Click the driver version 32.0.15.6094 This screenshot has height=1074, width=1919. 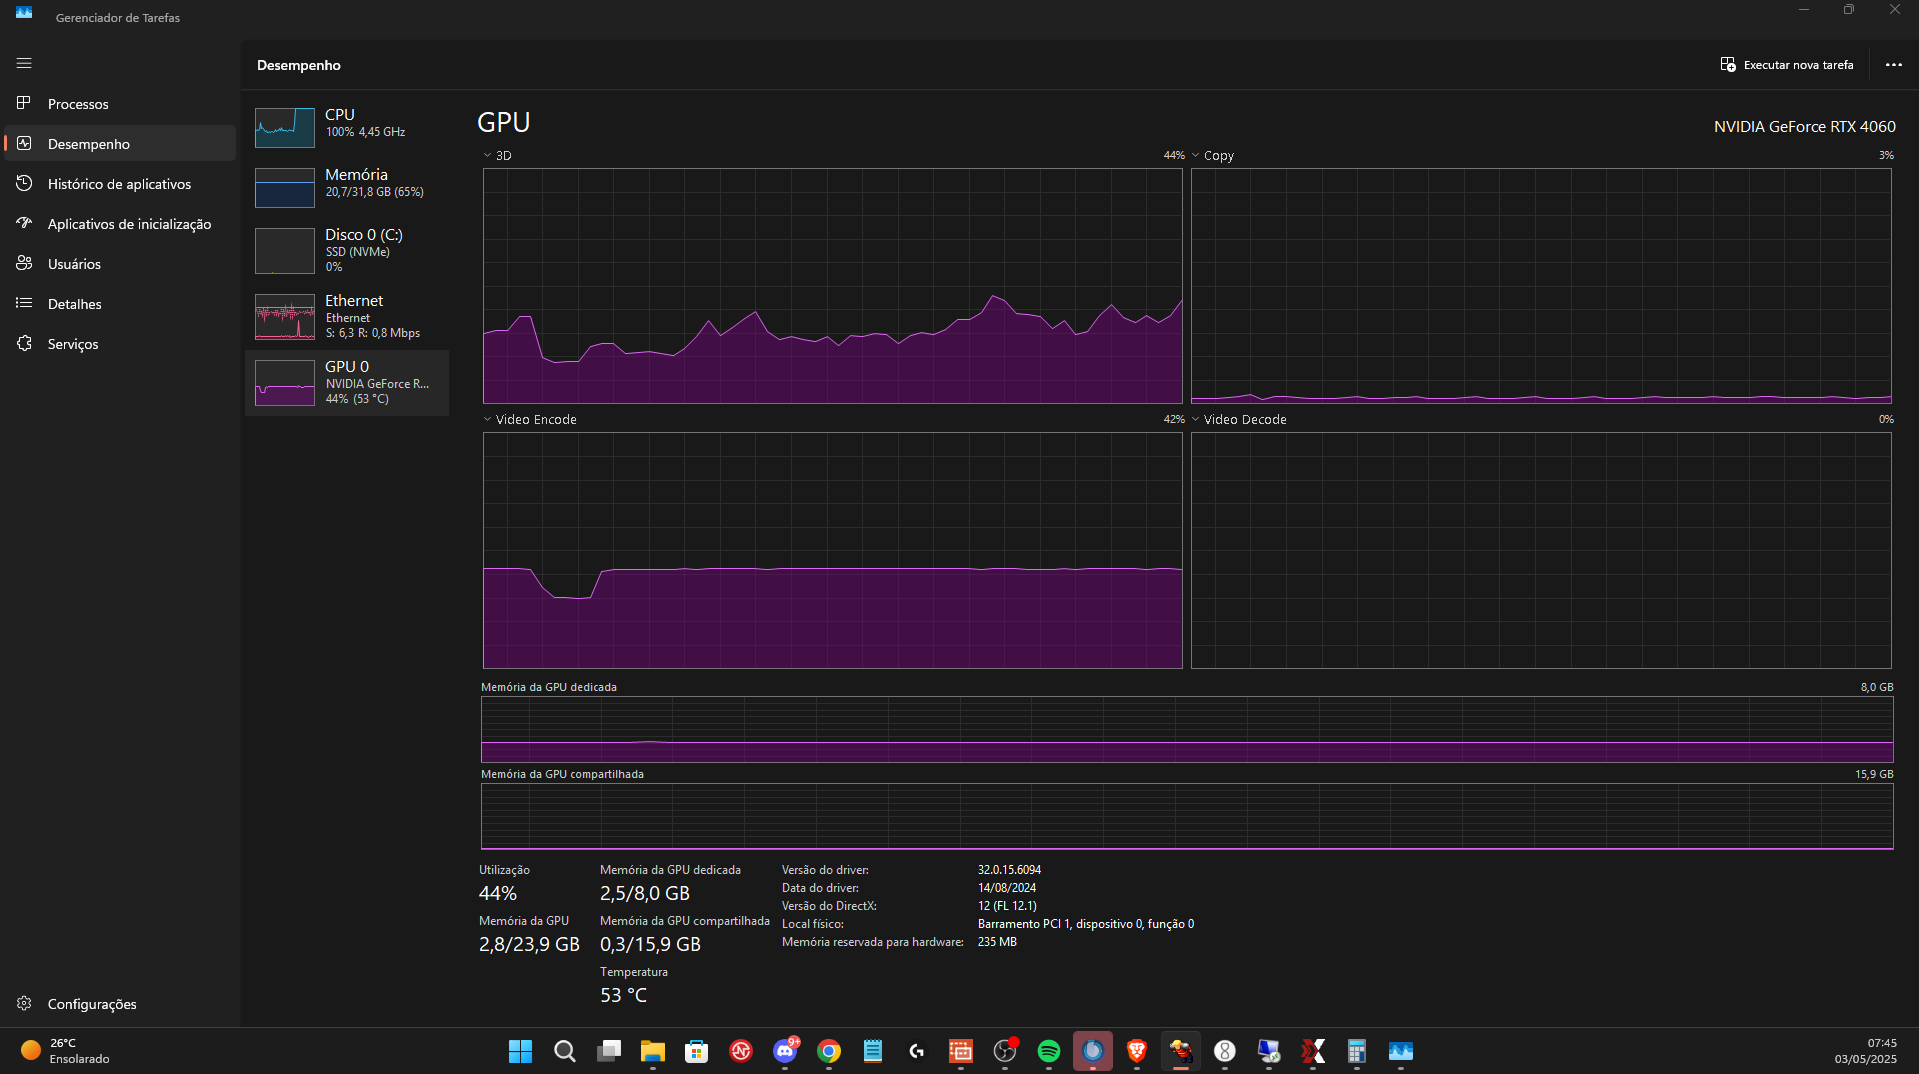[1009, 870]
